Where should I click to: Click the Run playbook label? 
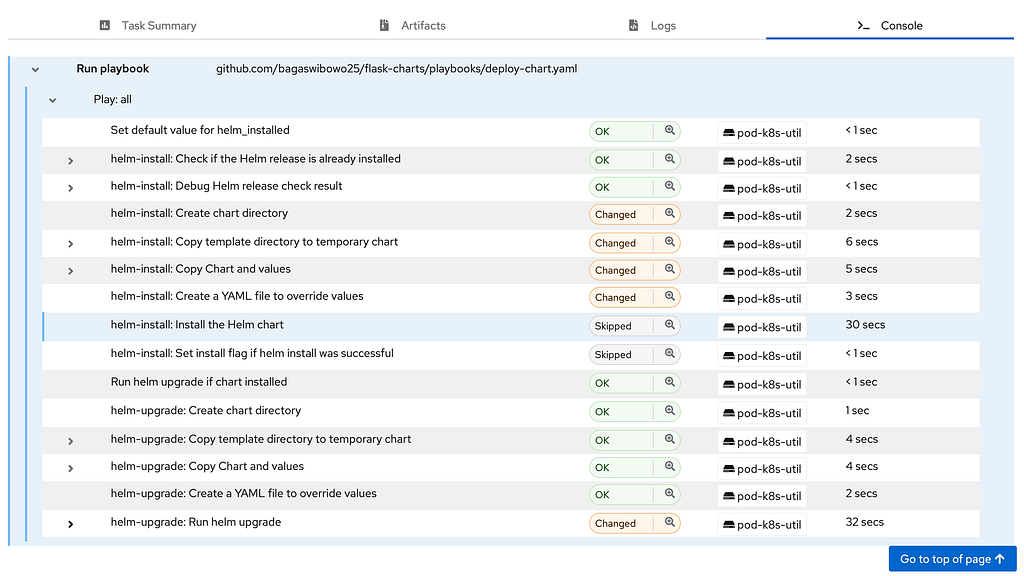click(x=112, y=69)
